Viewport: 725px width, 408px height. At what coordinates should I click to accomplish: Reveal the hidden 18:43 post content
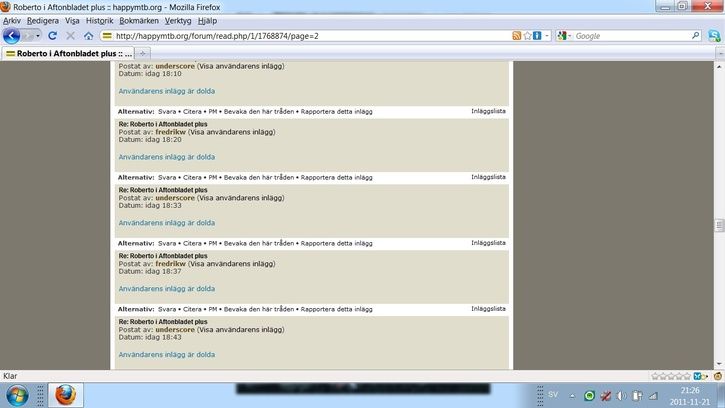pyautogui.click(x=166, y=354)
